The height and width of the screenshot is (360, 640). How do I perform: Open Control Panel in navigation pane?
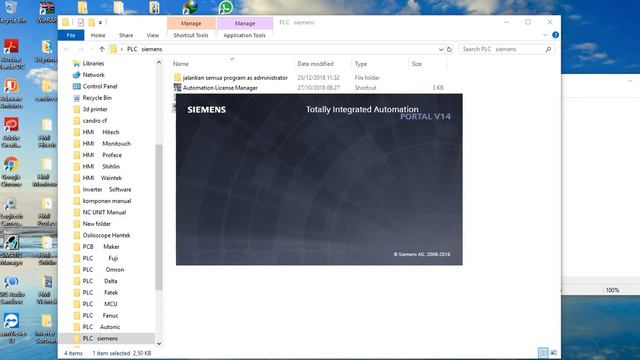[x=100, y=86]
